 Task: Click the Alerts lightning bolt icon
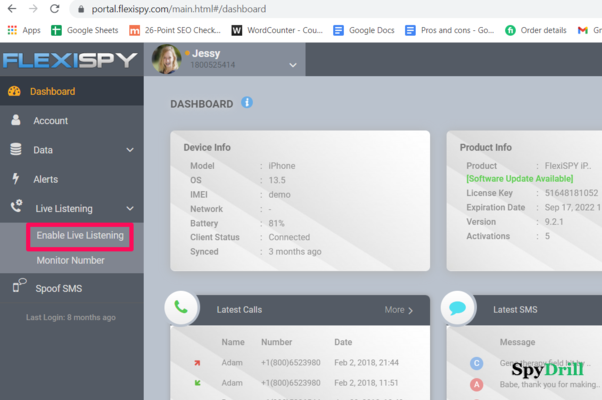click(x=14, y=179)
